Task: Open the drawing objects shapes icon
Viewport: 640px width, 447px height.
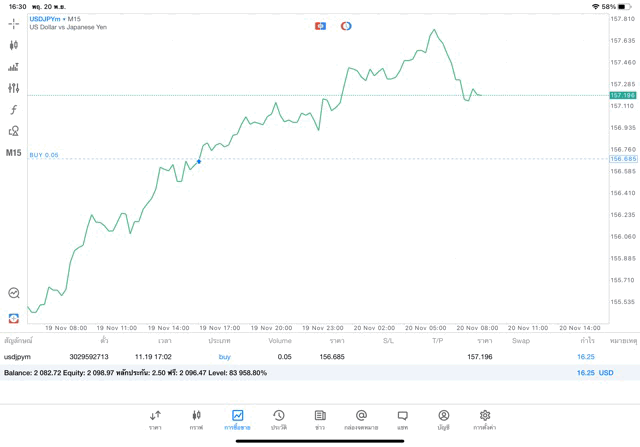Action: (14, 131)
